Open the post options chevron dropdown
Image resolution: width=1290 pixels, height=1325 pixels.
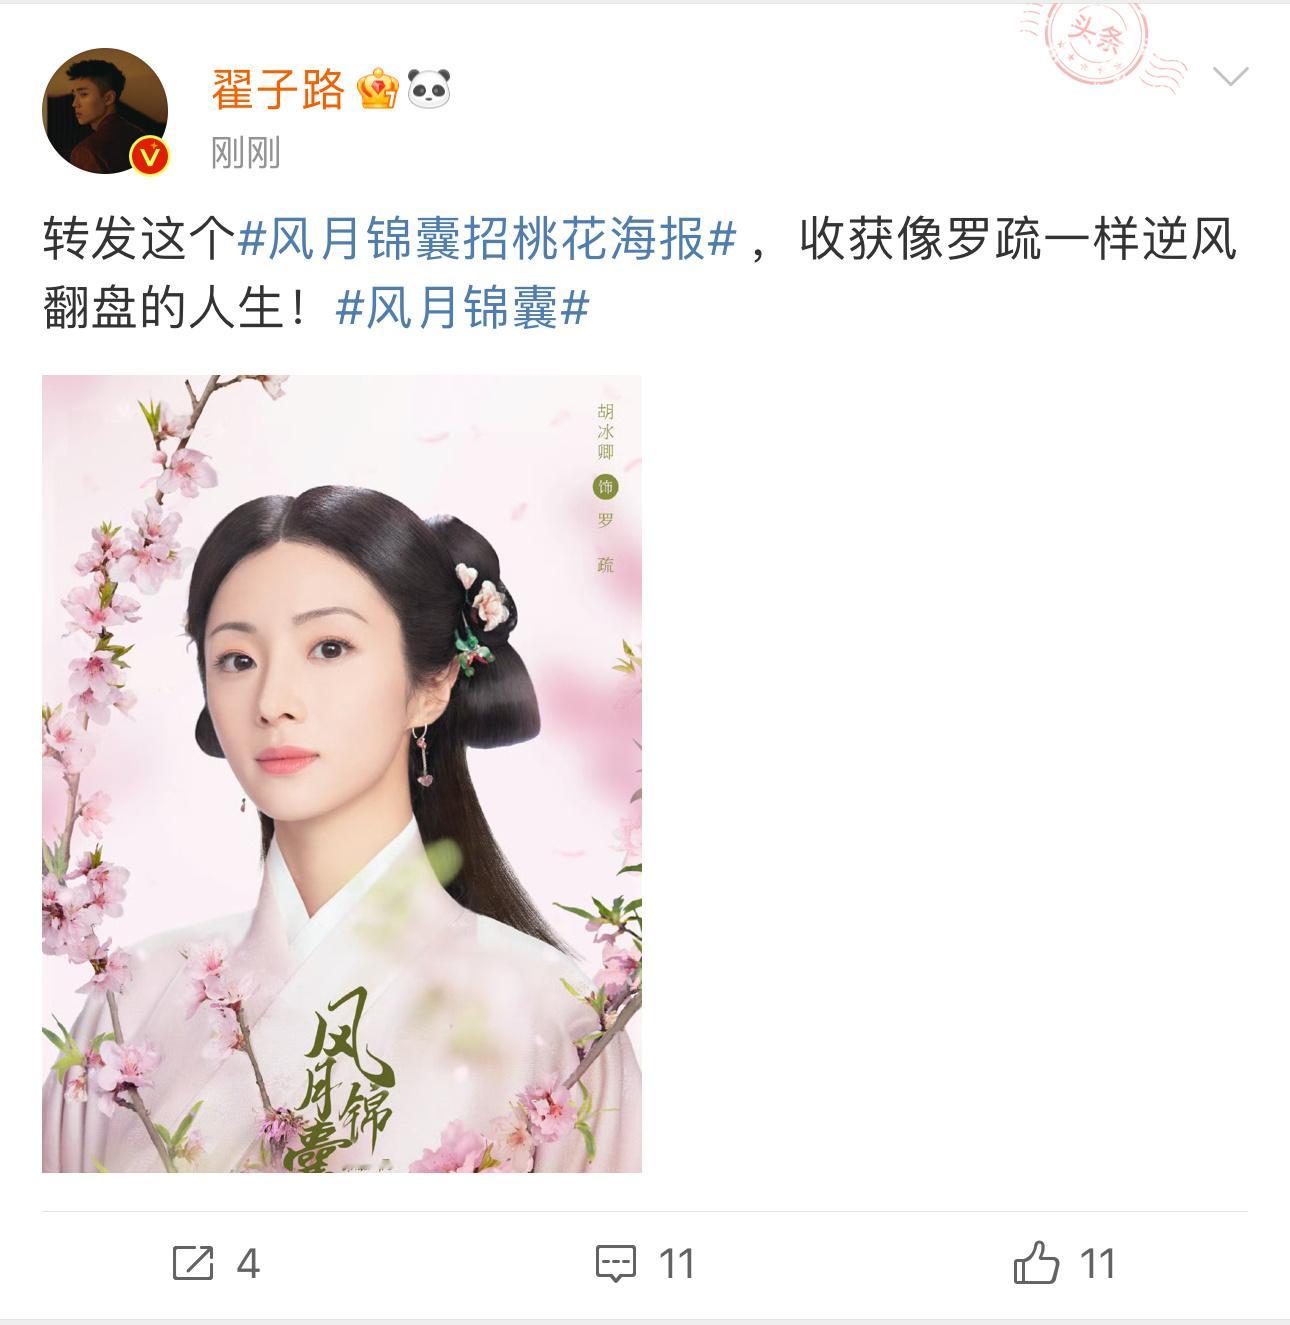[x=1229, y=77]
